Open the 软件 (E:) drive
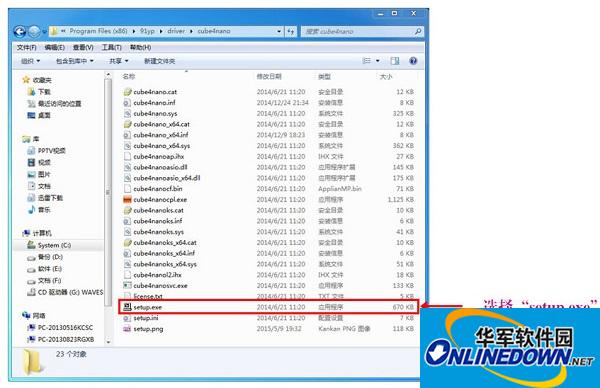 pos(44,269)
